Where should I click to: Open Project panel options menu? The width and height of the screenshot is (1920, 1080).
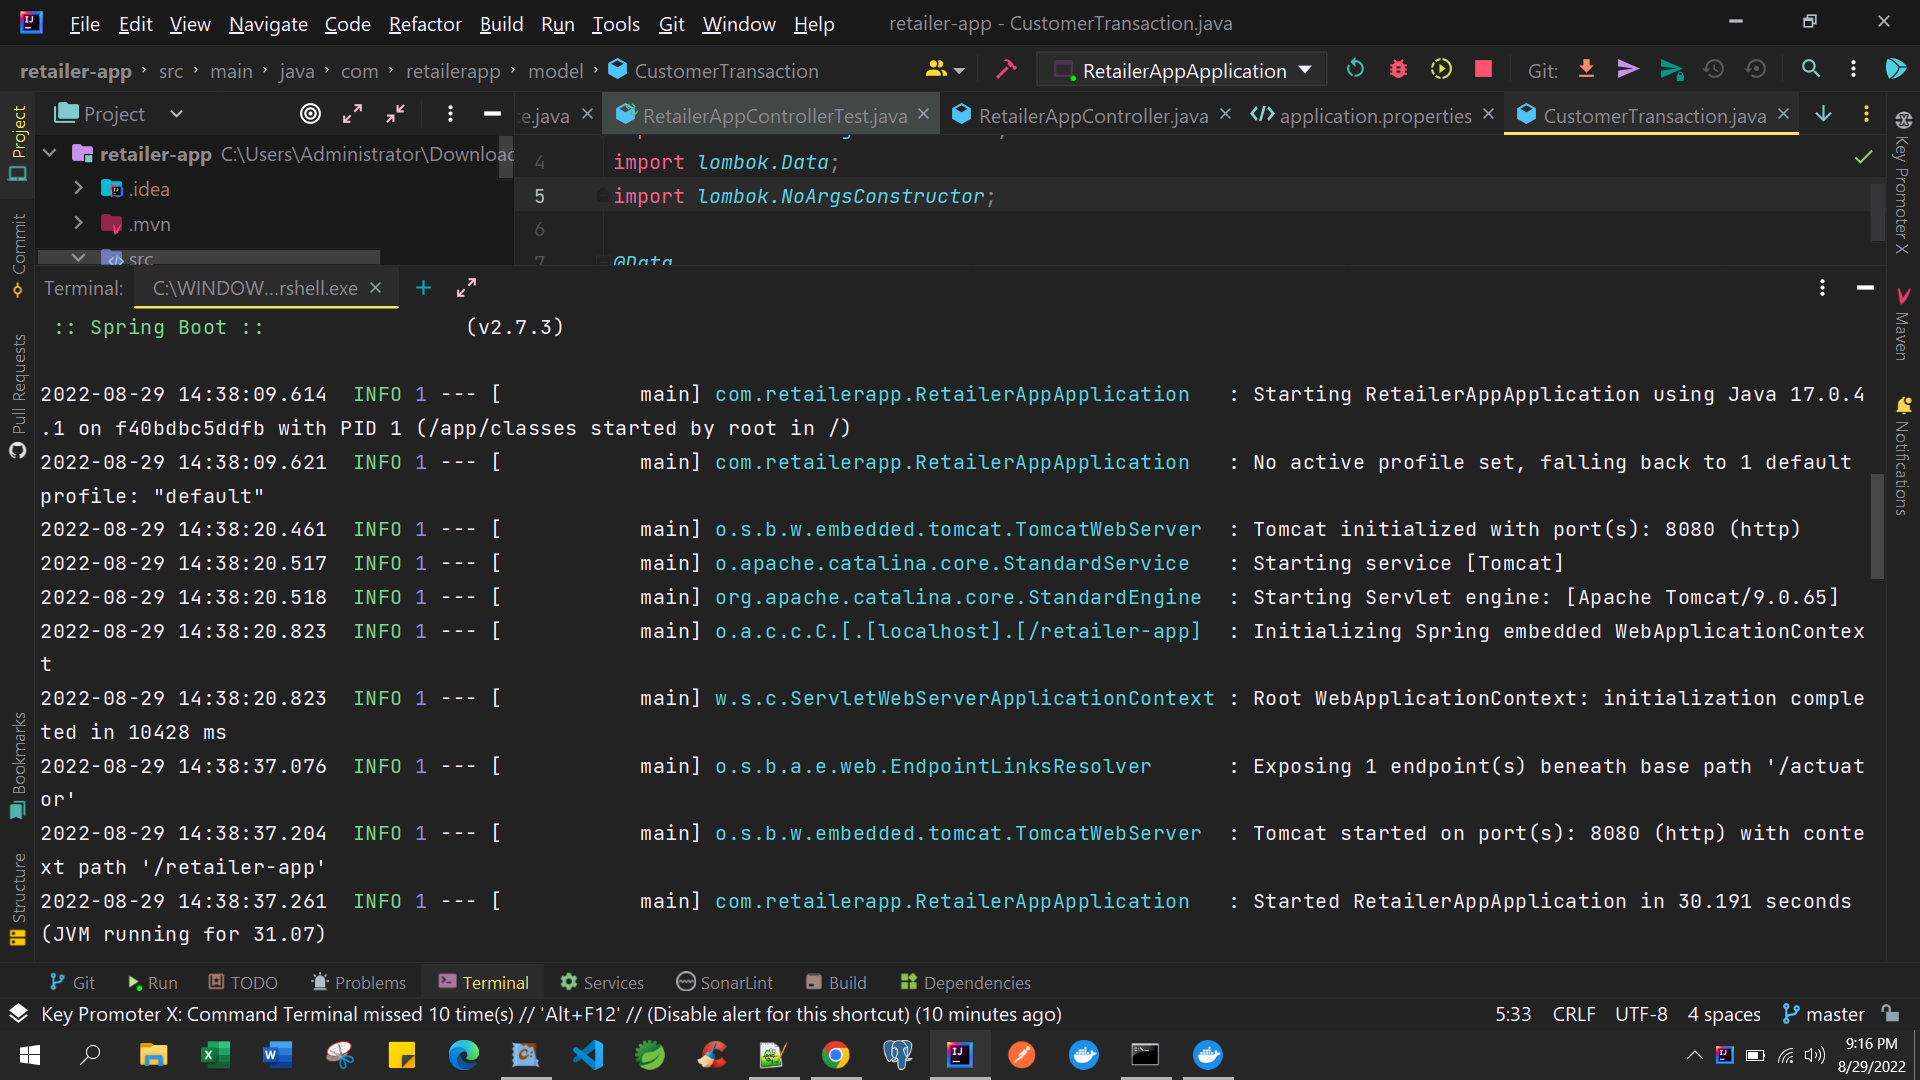450,114
